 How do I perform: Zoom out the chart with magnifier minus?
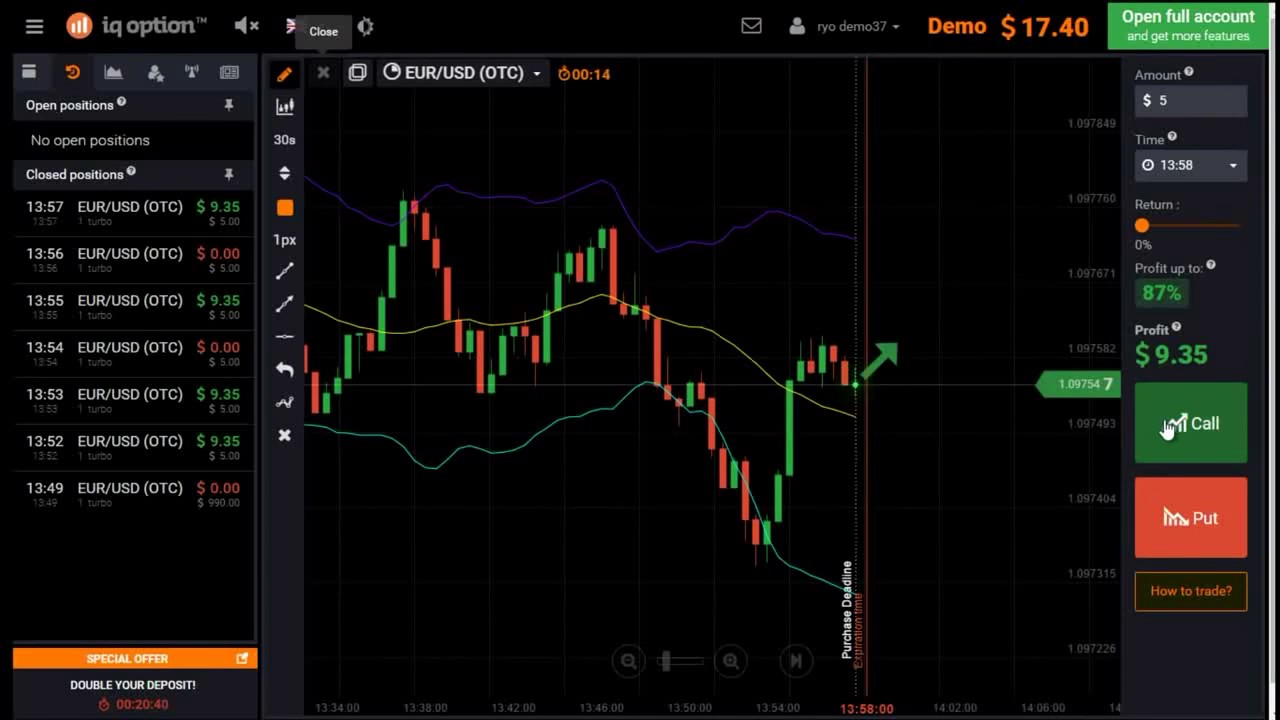[628, 661]
